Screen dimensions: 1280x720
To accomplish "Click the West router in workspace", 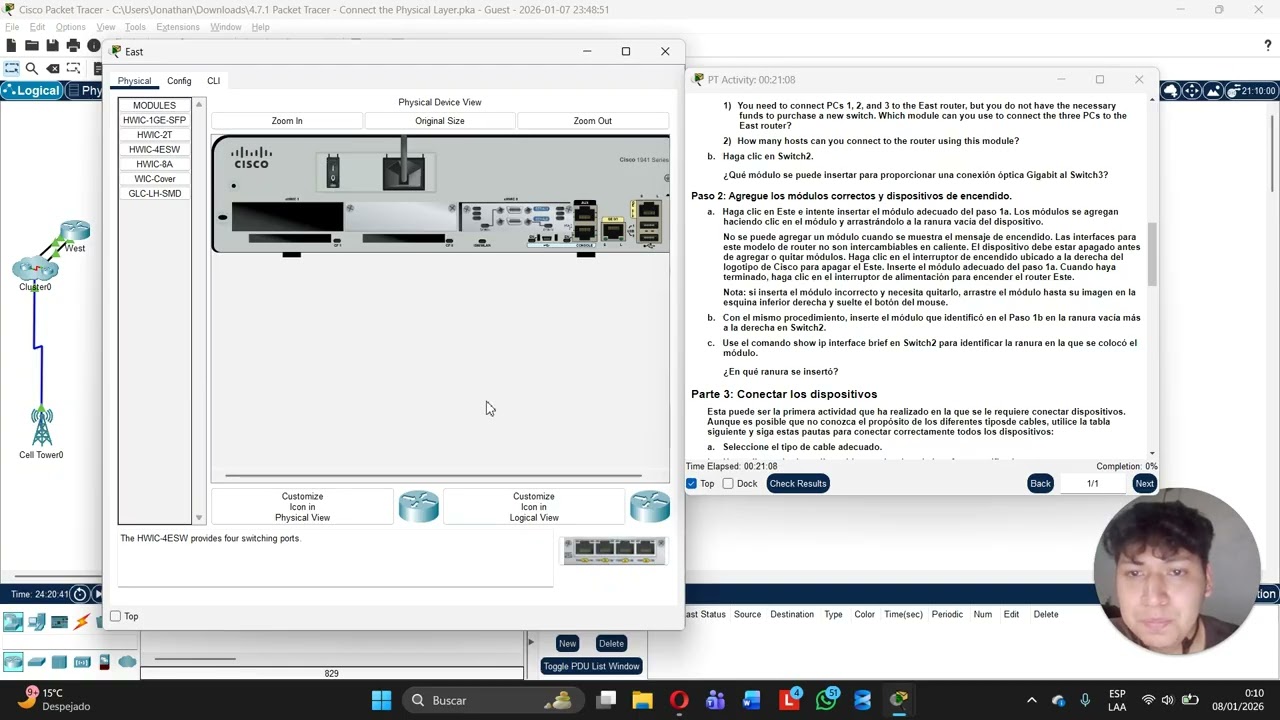I will pos(74,233).
